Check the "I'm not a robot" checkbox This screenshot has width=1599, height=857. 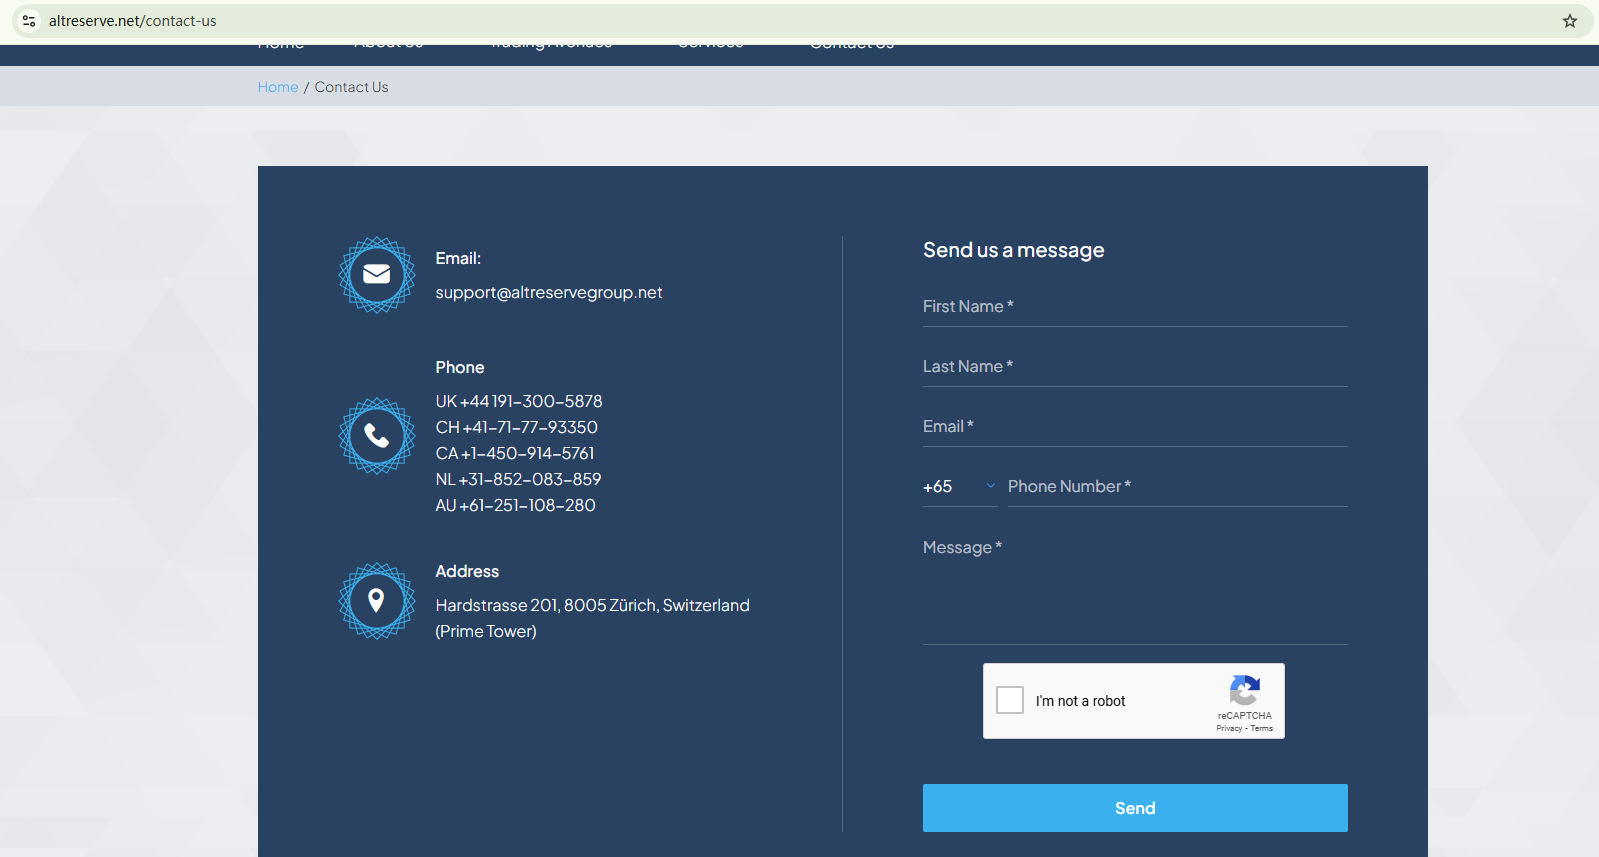(x=1010, y=700)
